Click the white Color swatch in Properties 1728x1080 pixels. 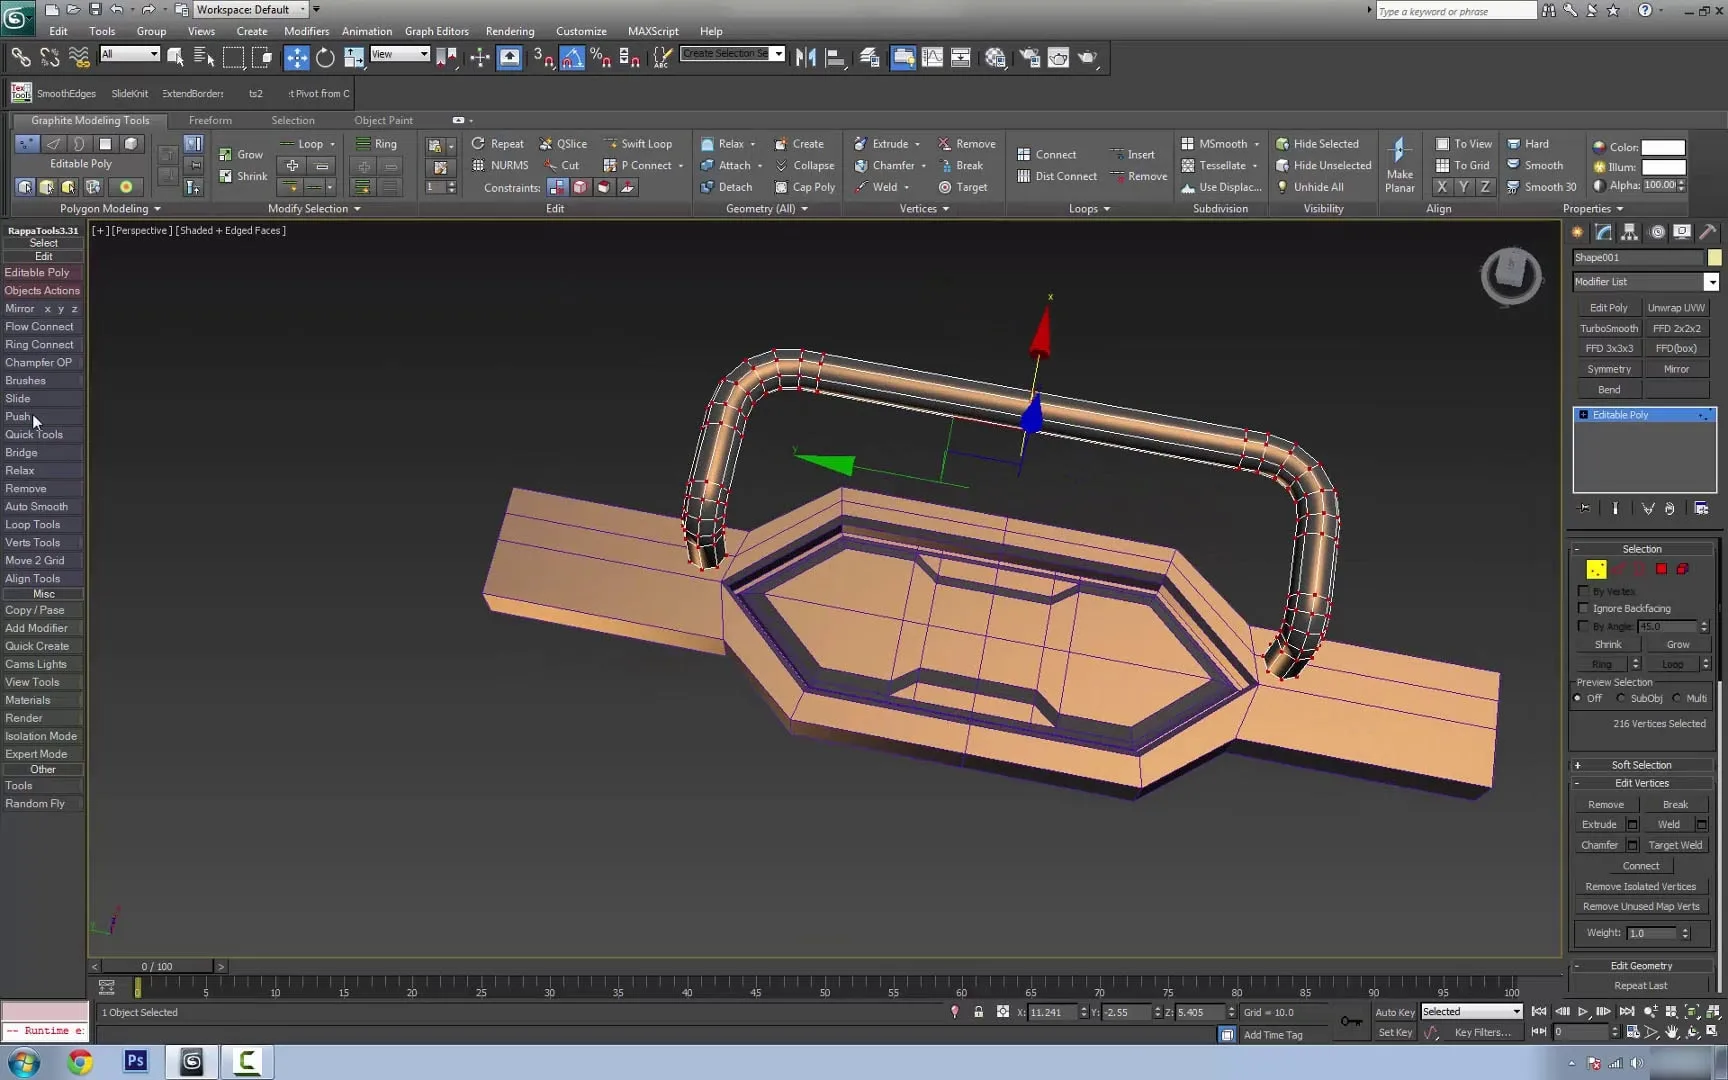1663,147
